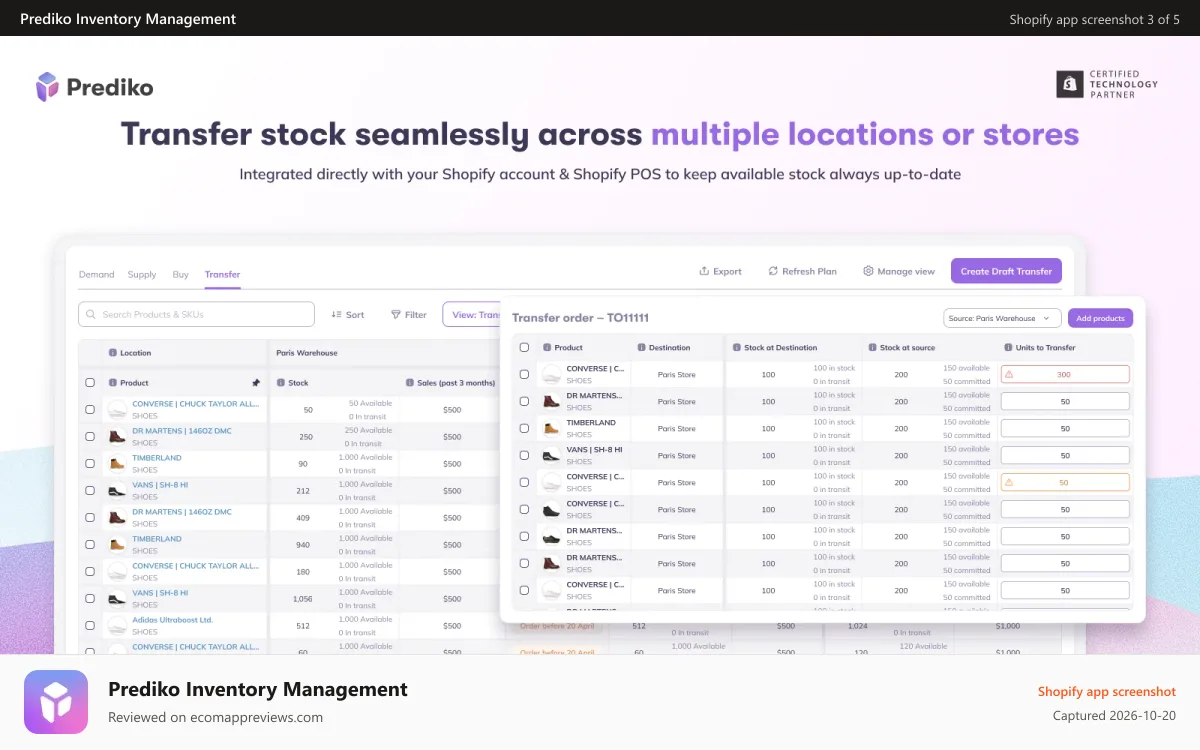This screenshot has height=750, width=1200.
Task: Check the row with stock 212
Action: [x=90, y=491]
